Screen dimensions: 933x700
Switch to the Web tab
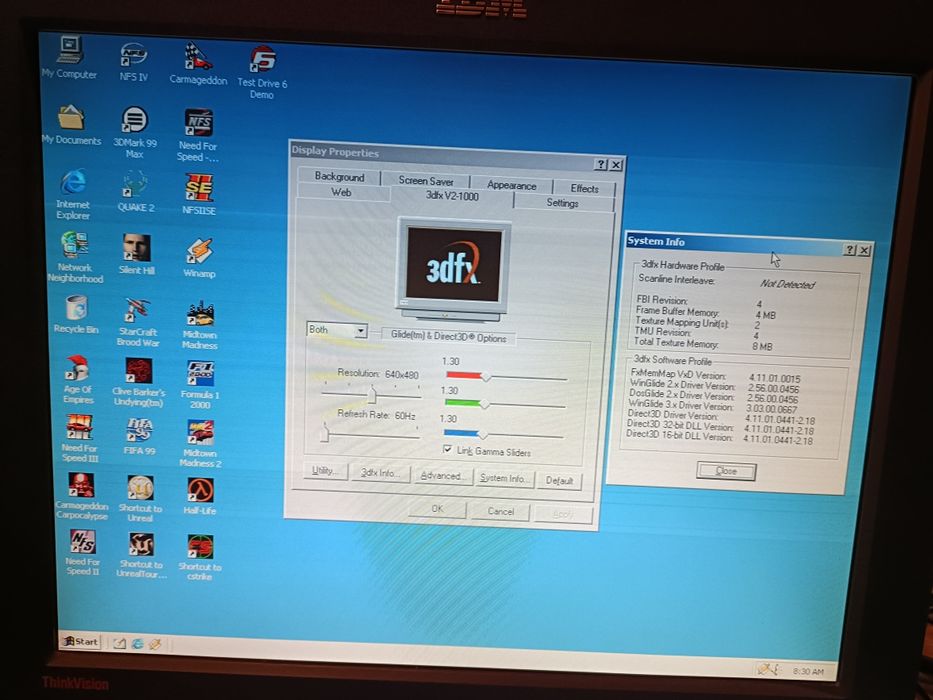click(342, 192)
